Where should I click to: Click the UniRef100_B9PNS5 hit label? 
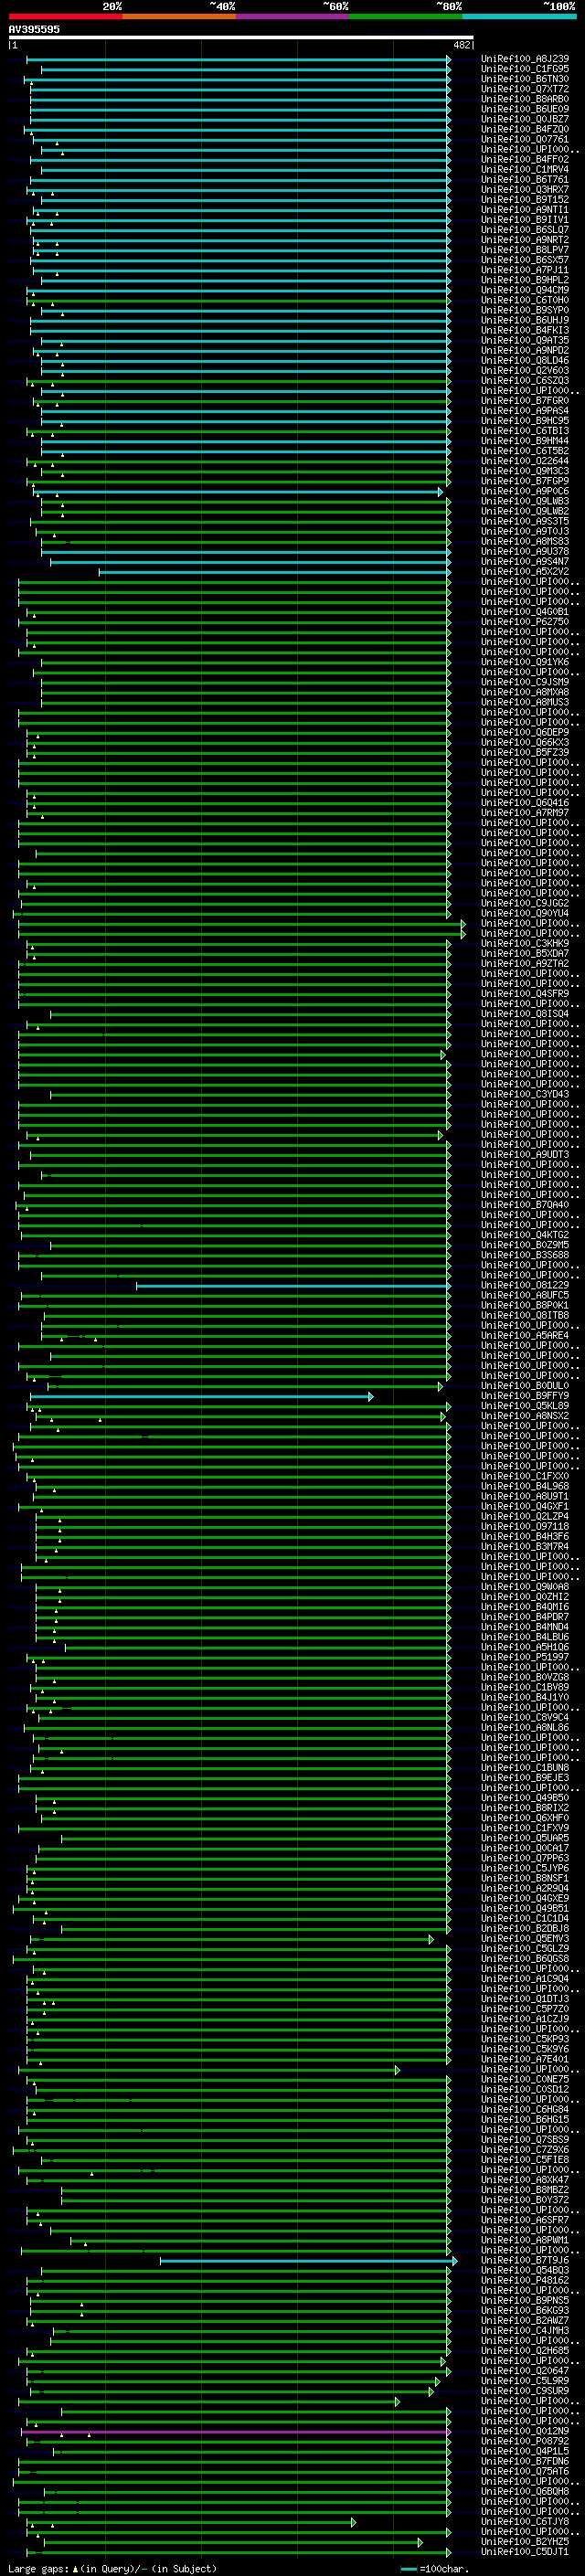pyautogui.click(x=525, y=2301)
